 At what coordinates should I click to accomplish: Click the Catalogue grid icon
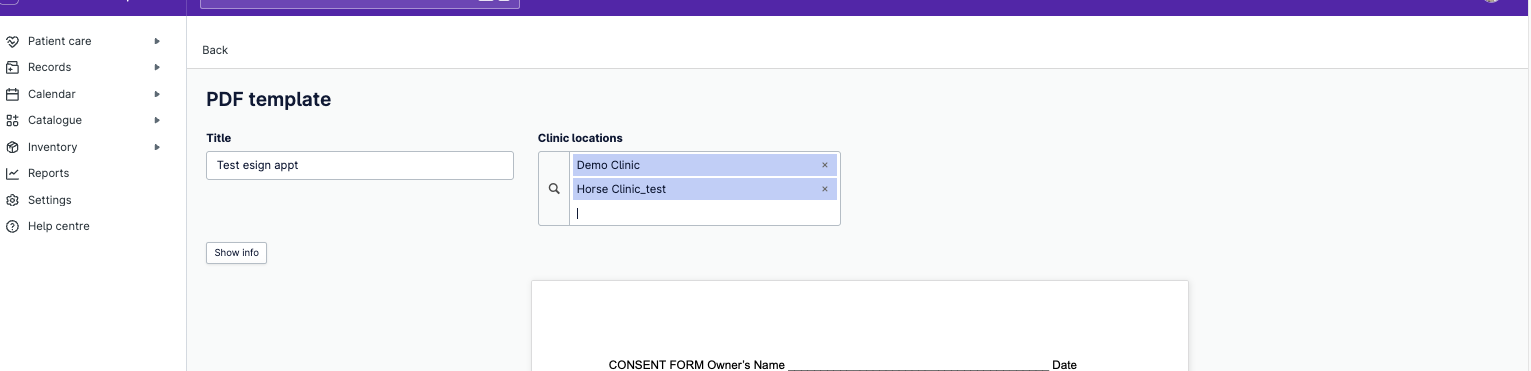pos(12,120)
